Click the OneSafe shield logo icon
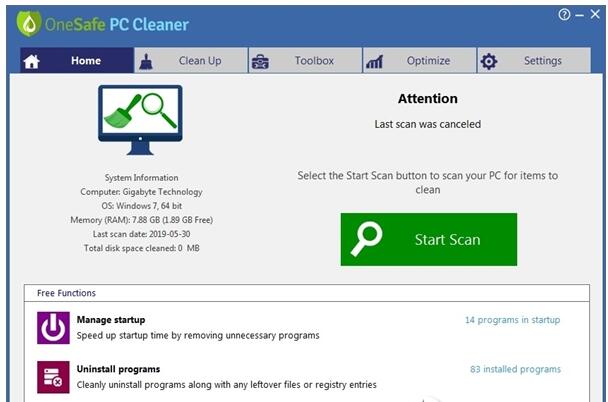This screenshot has width=608, height=402. tap(29, 23)
